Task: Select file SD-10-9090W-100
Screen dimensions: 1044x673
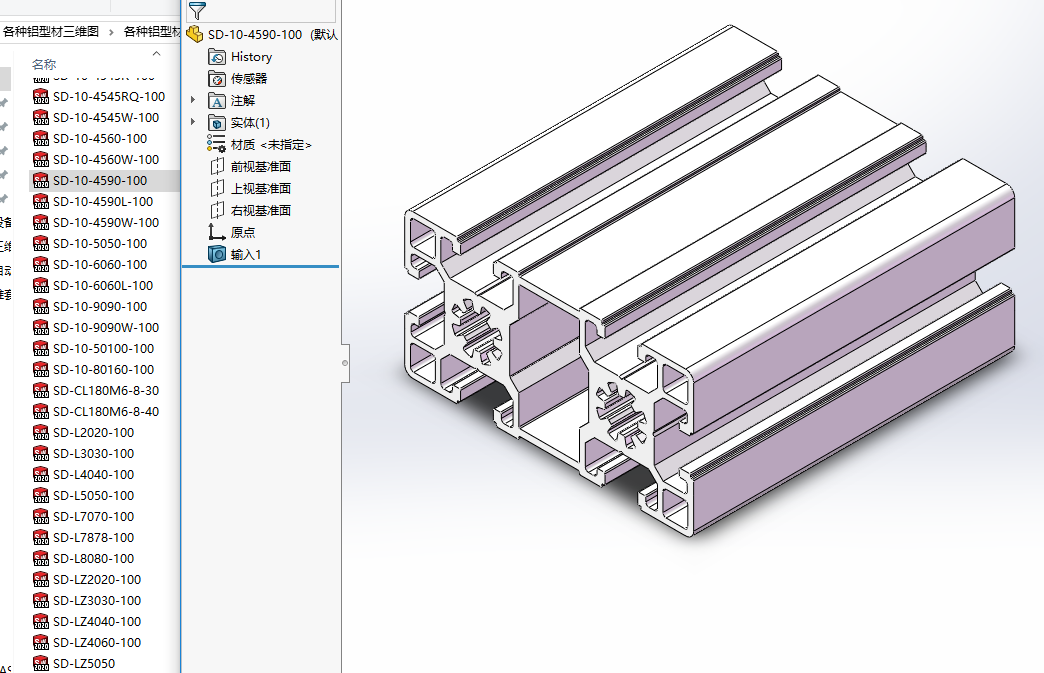Action: pos(105,328)
